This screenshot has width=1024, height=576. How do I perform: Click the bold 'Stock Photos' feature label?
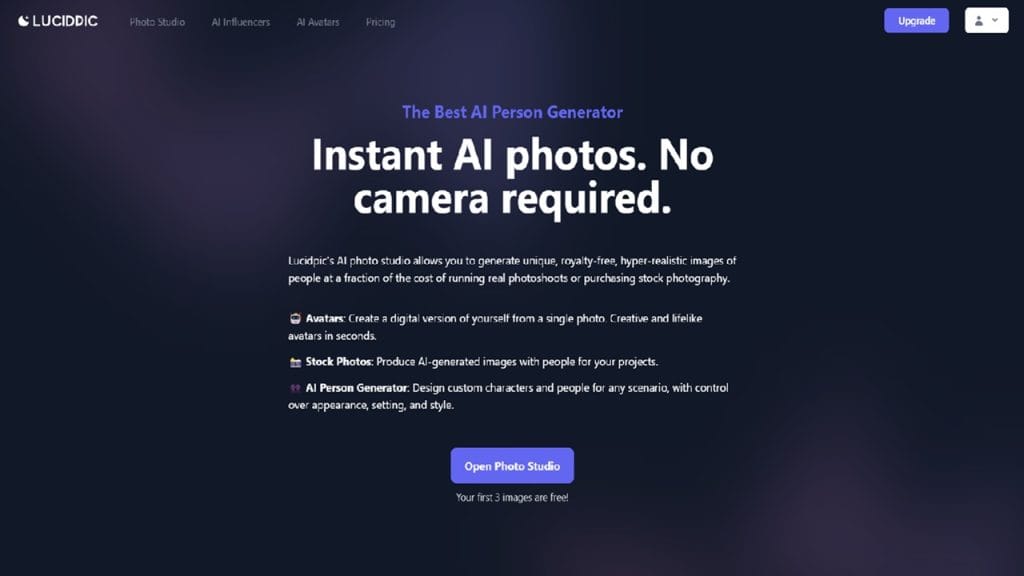tap(339, 362)
